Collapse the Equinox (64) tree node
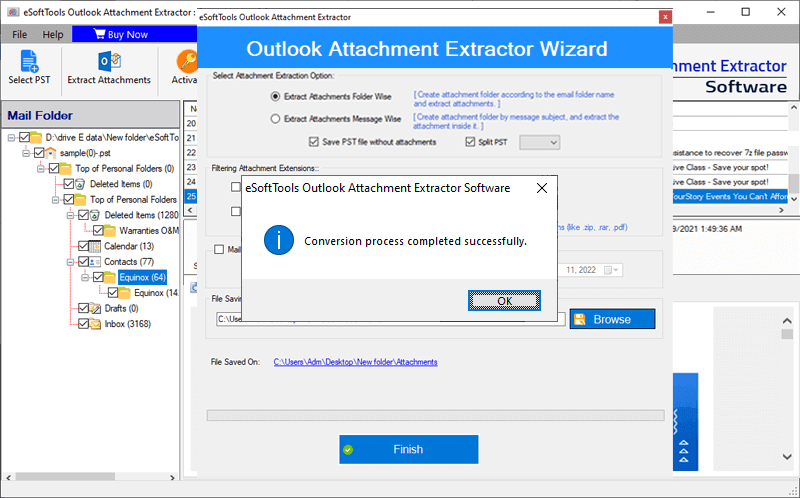 85,278
